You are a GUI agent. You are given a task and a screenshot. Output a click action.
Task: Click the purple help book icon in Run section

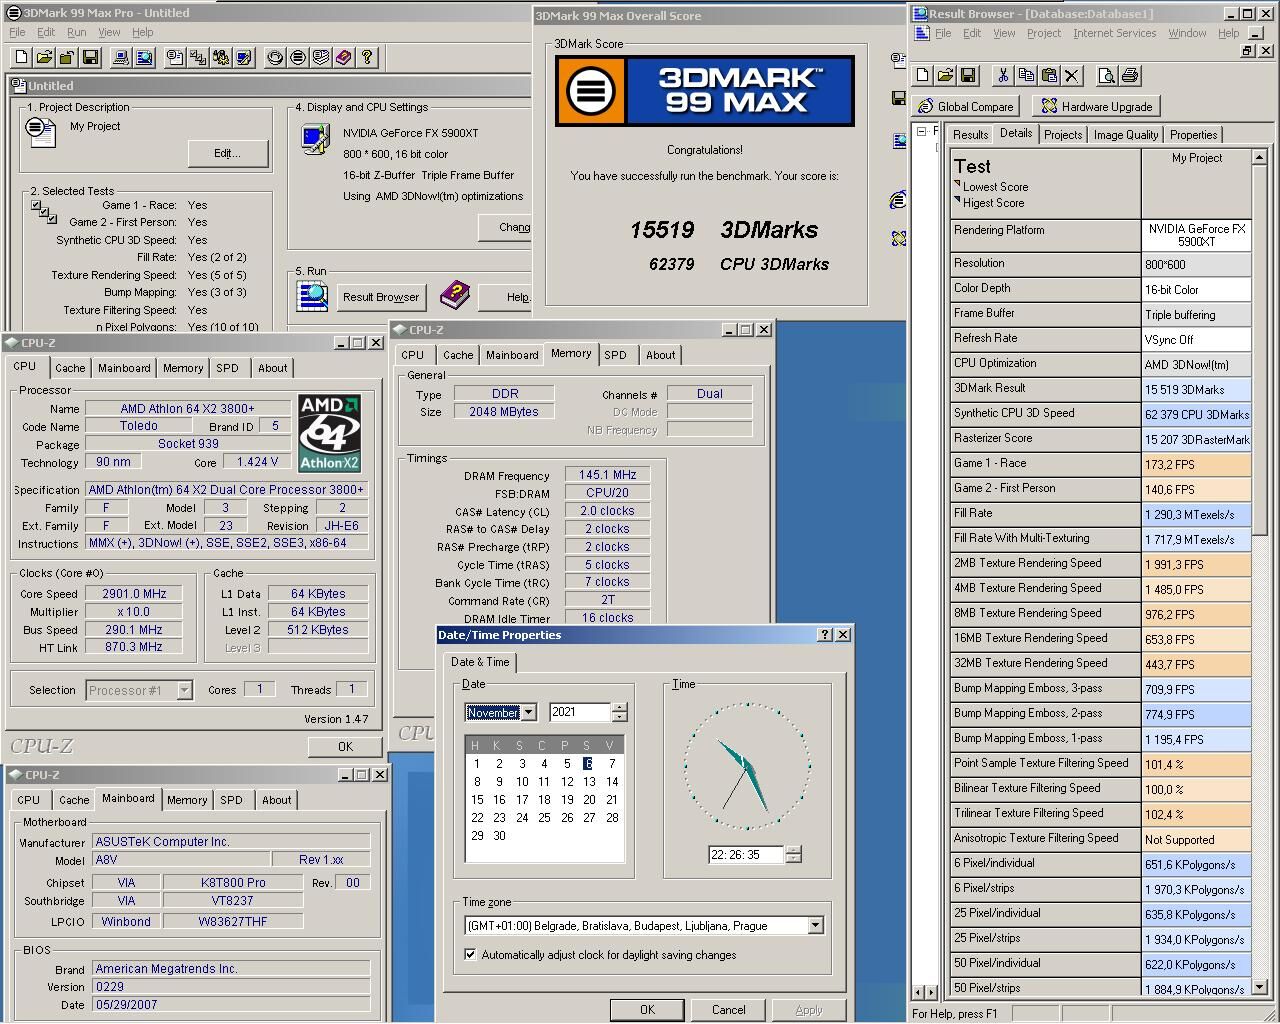(455, 295)
